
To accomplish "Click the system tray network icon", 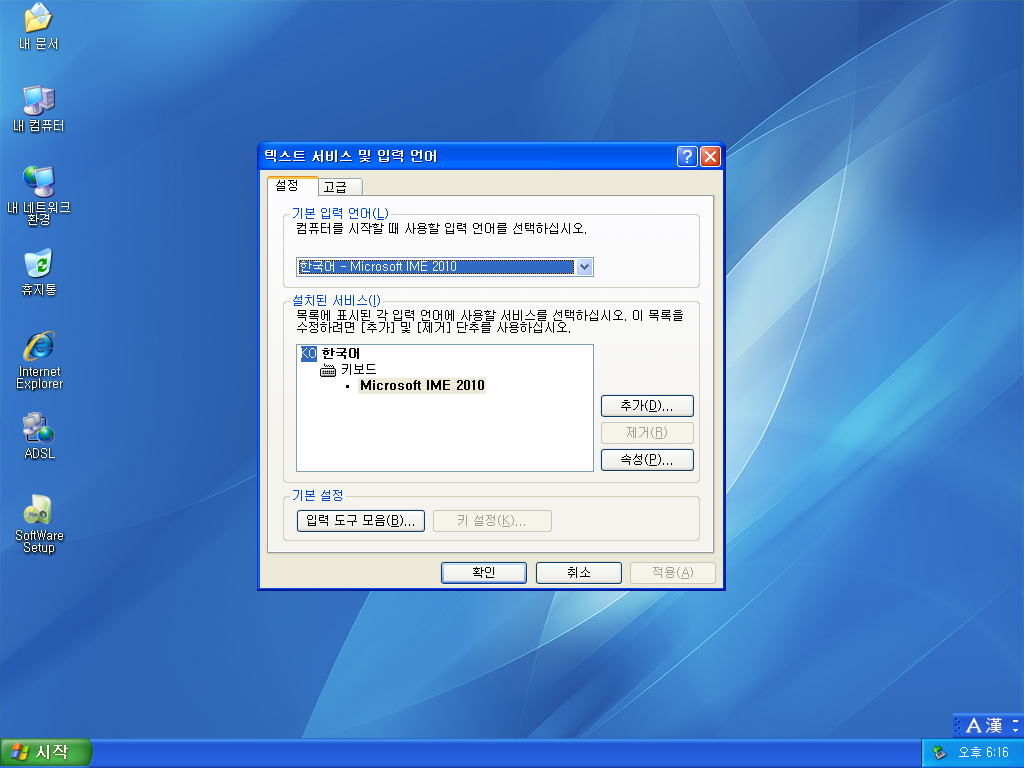I will [939, 753].
